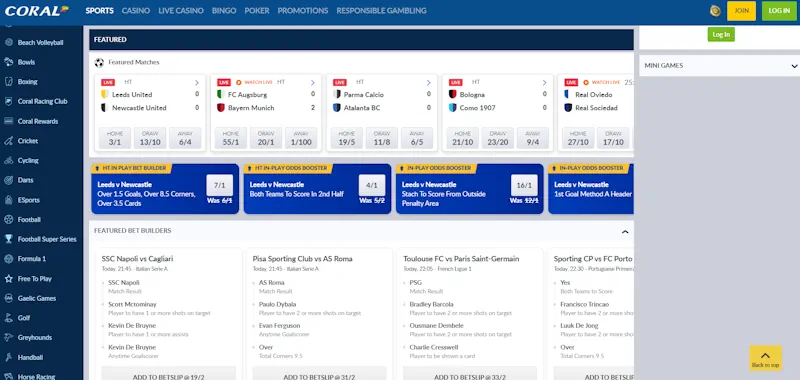The height and width of the screenshot is (380, 800).
Task: Open Toulouse FC vs Paris Saint-Germain title
Action: tap(461, 259)
